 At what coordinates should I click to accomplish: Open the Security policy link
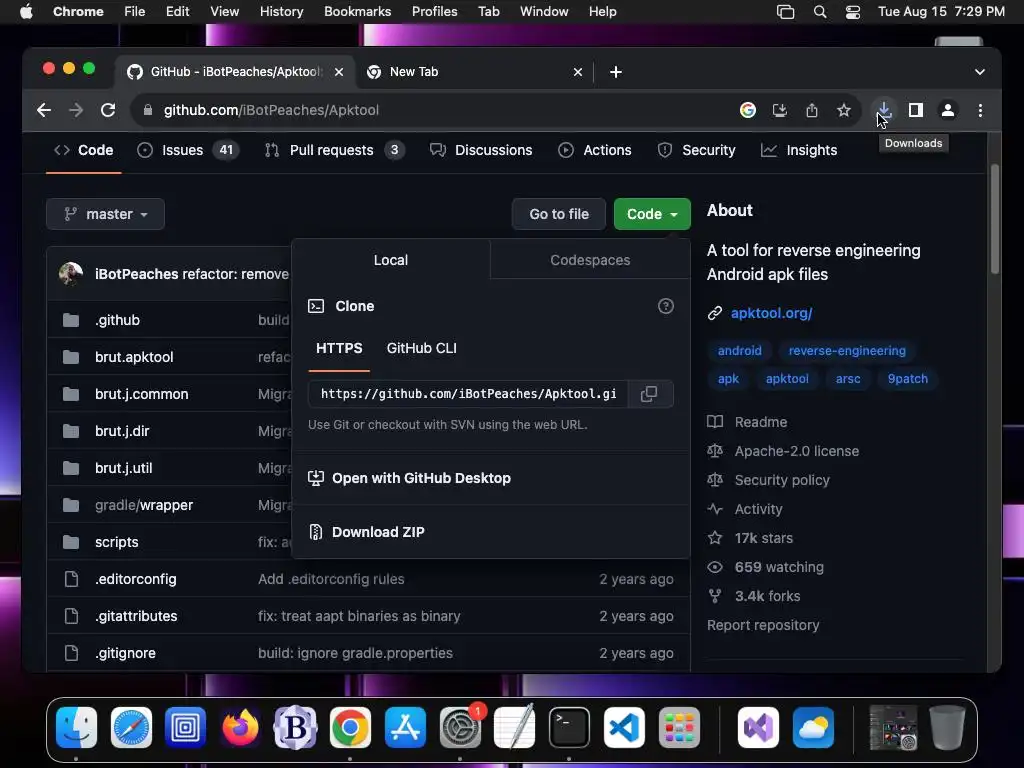click(x=782, y=480)
